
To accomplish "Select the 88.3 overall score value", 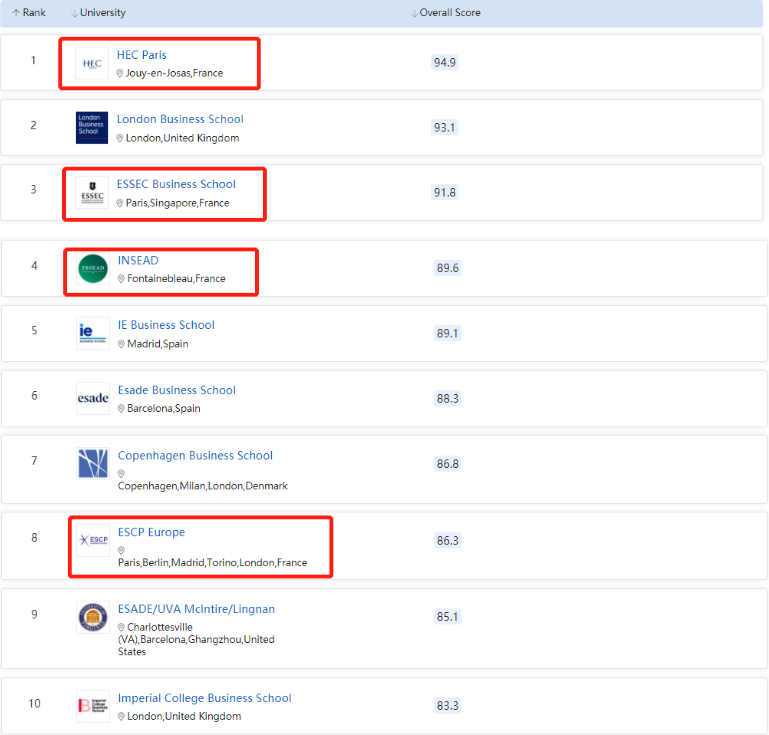I will [x=447, y=399].
